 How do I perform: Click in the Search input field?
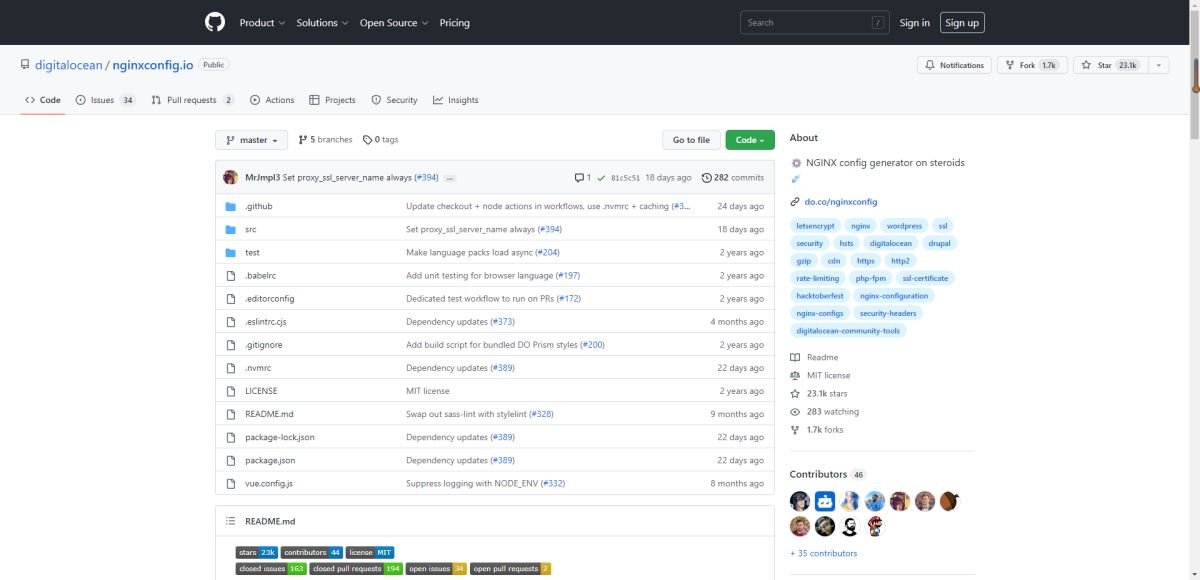pyautogui.click(x=805, y=23)
